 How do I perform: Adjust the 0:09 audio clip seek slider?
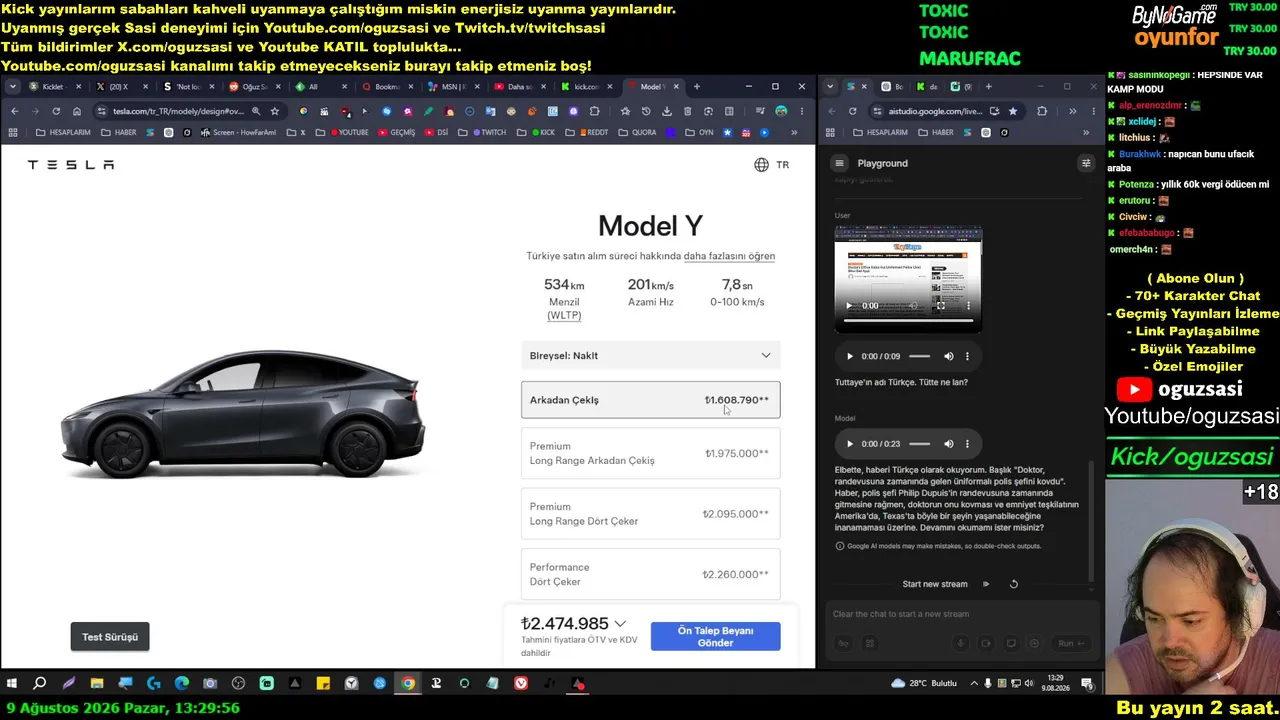(x=920, y=356)
